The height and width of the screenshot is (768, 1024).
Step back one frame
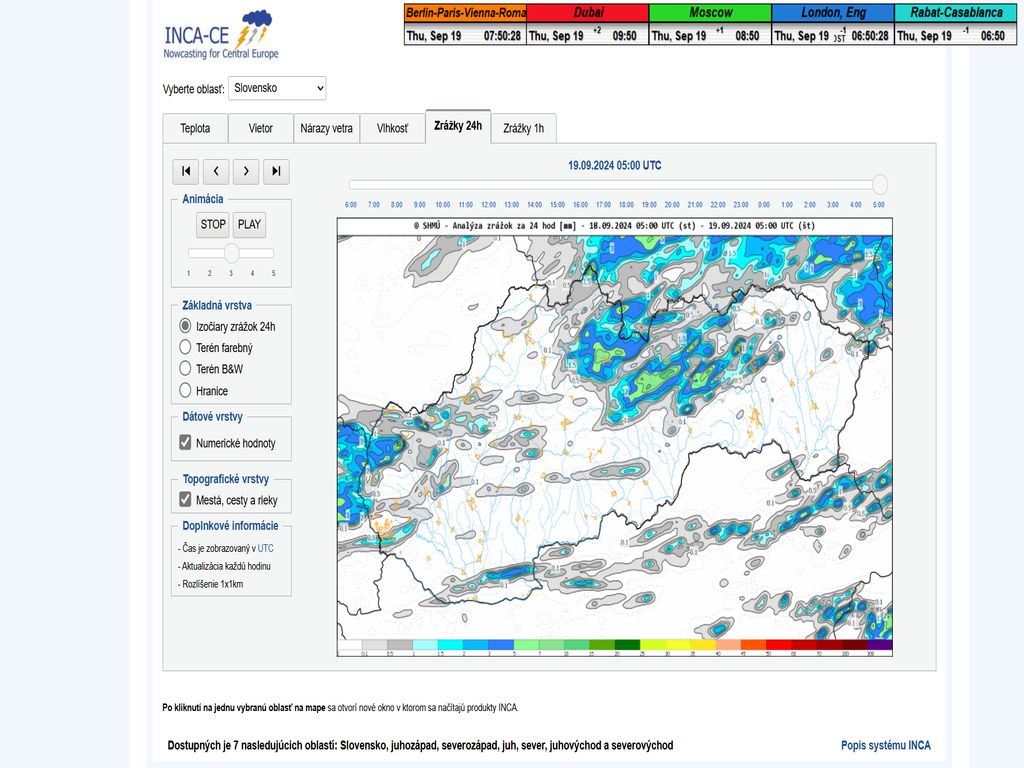coord(216,171)
